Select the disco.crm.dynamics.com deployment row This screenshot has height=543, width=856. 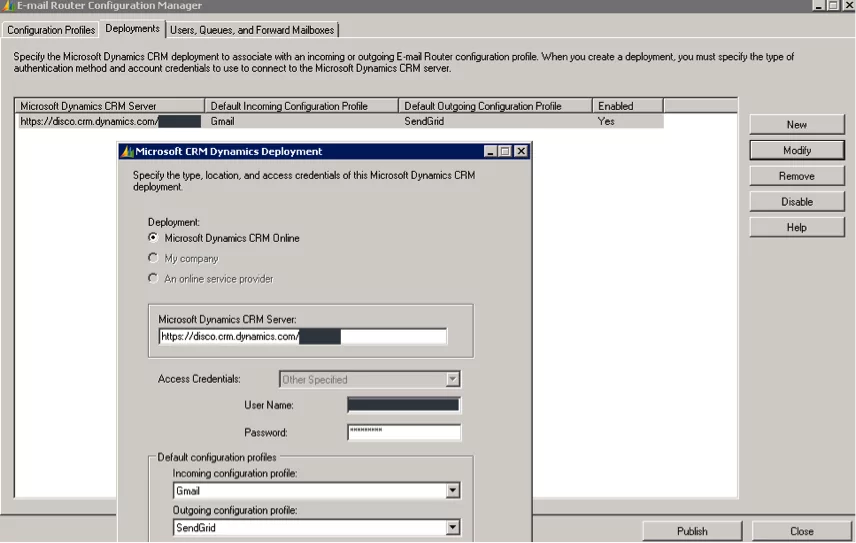(x=339, y=121)
